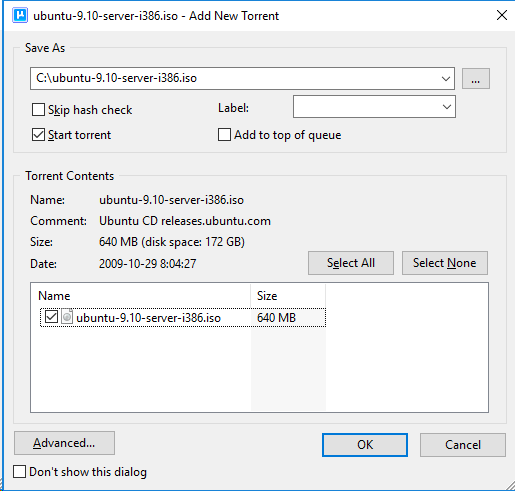Check Don't show this dialog
The width and height of the screenshot is (515, 491).
[19, 472]
